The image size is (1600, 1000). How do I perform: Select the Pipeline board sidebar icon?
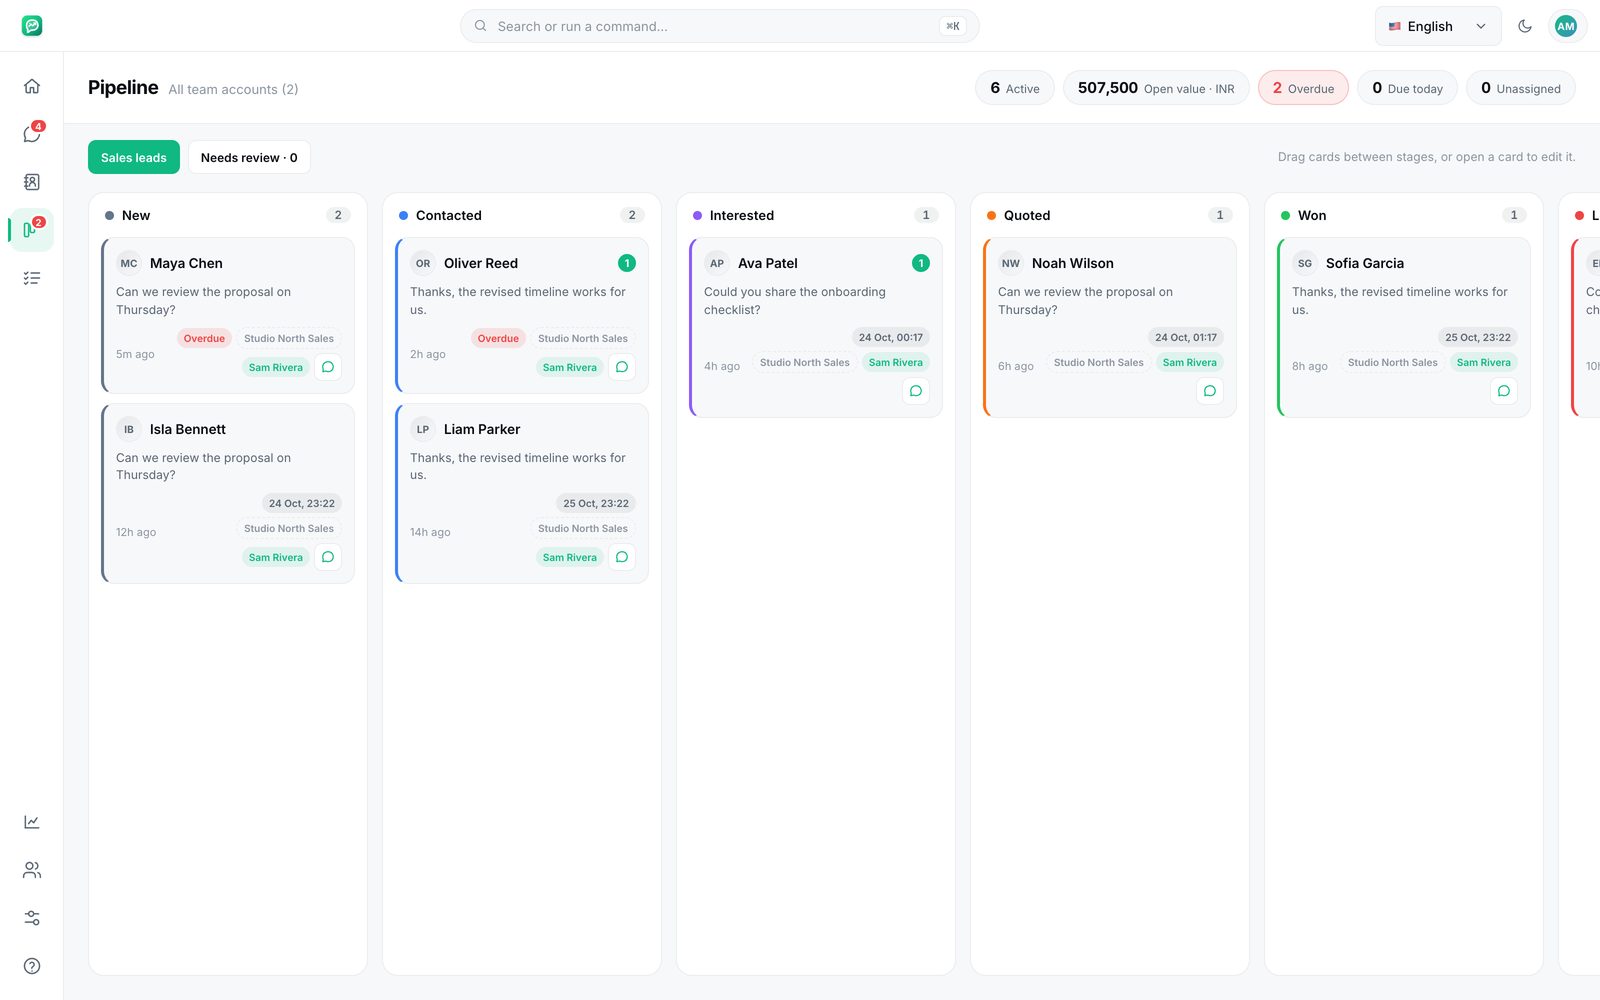(x=32, y=230)
